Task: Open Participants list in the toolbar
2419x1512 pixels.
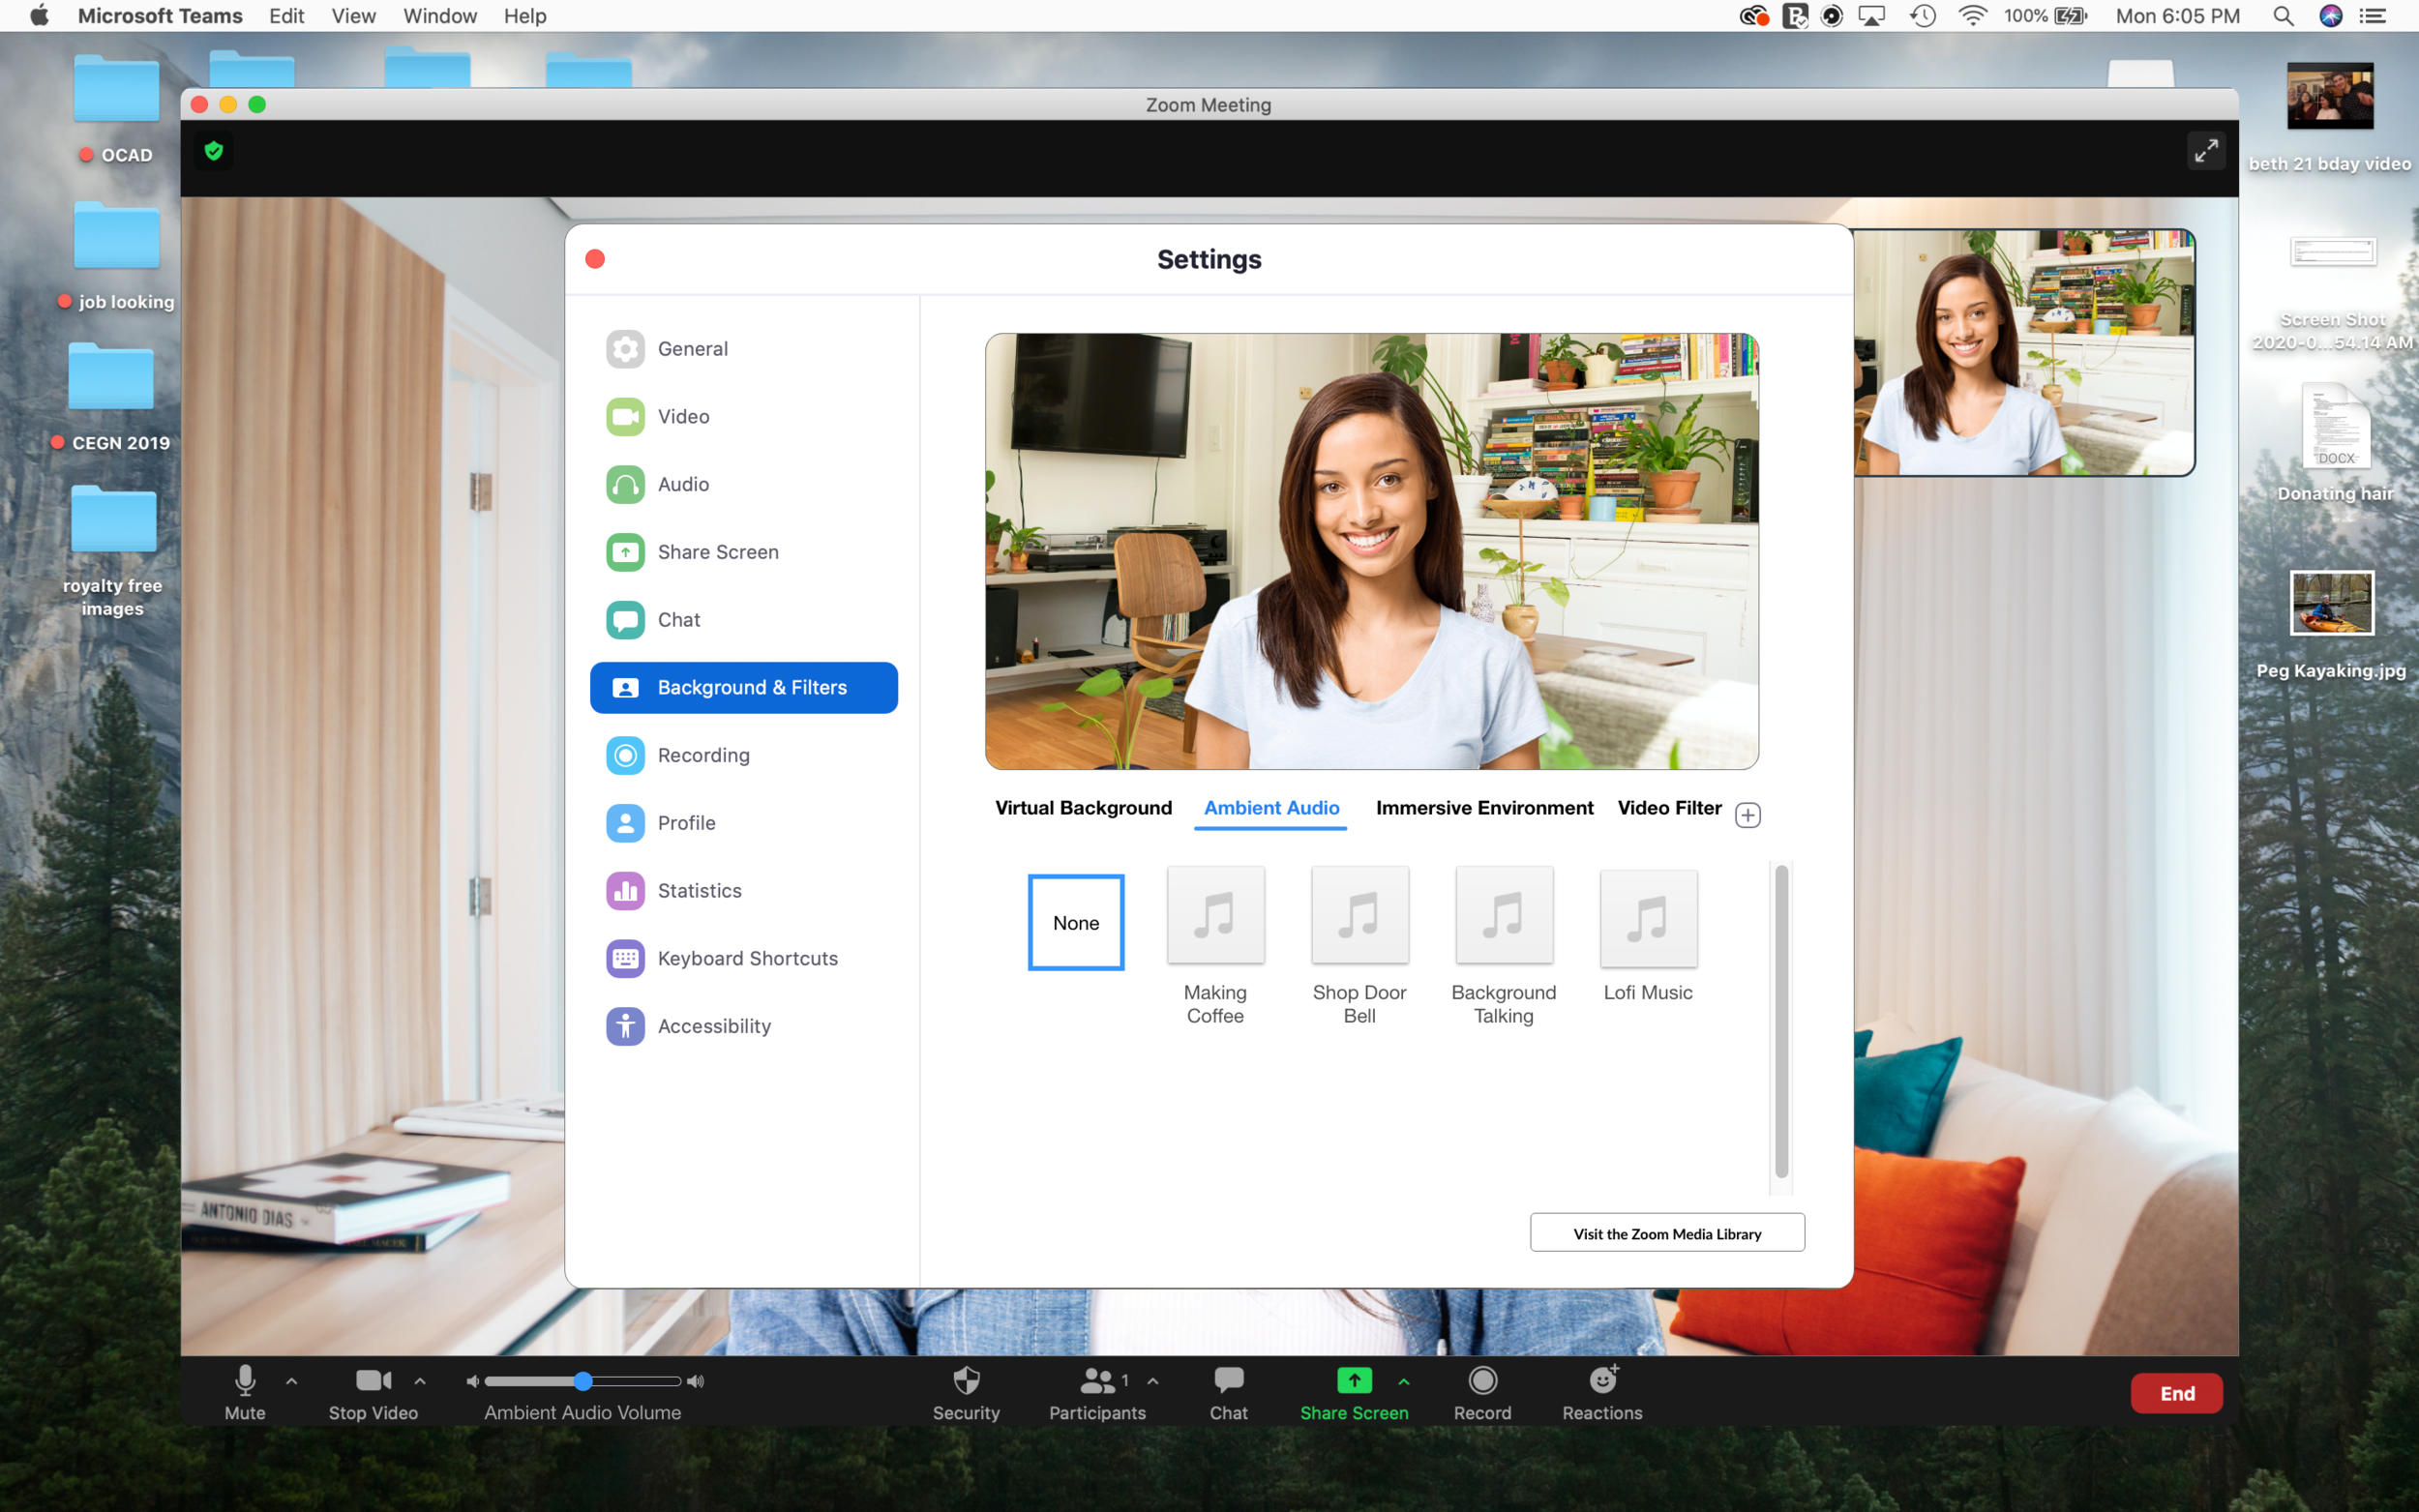Action: pos(1097,1392)
